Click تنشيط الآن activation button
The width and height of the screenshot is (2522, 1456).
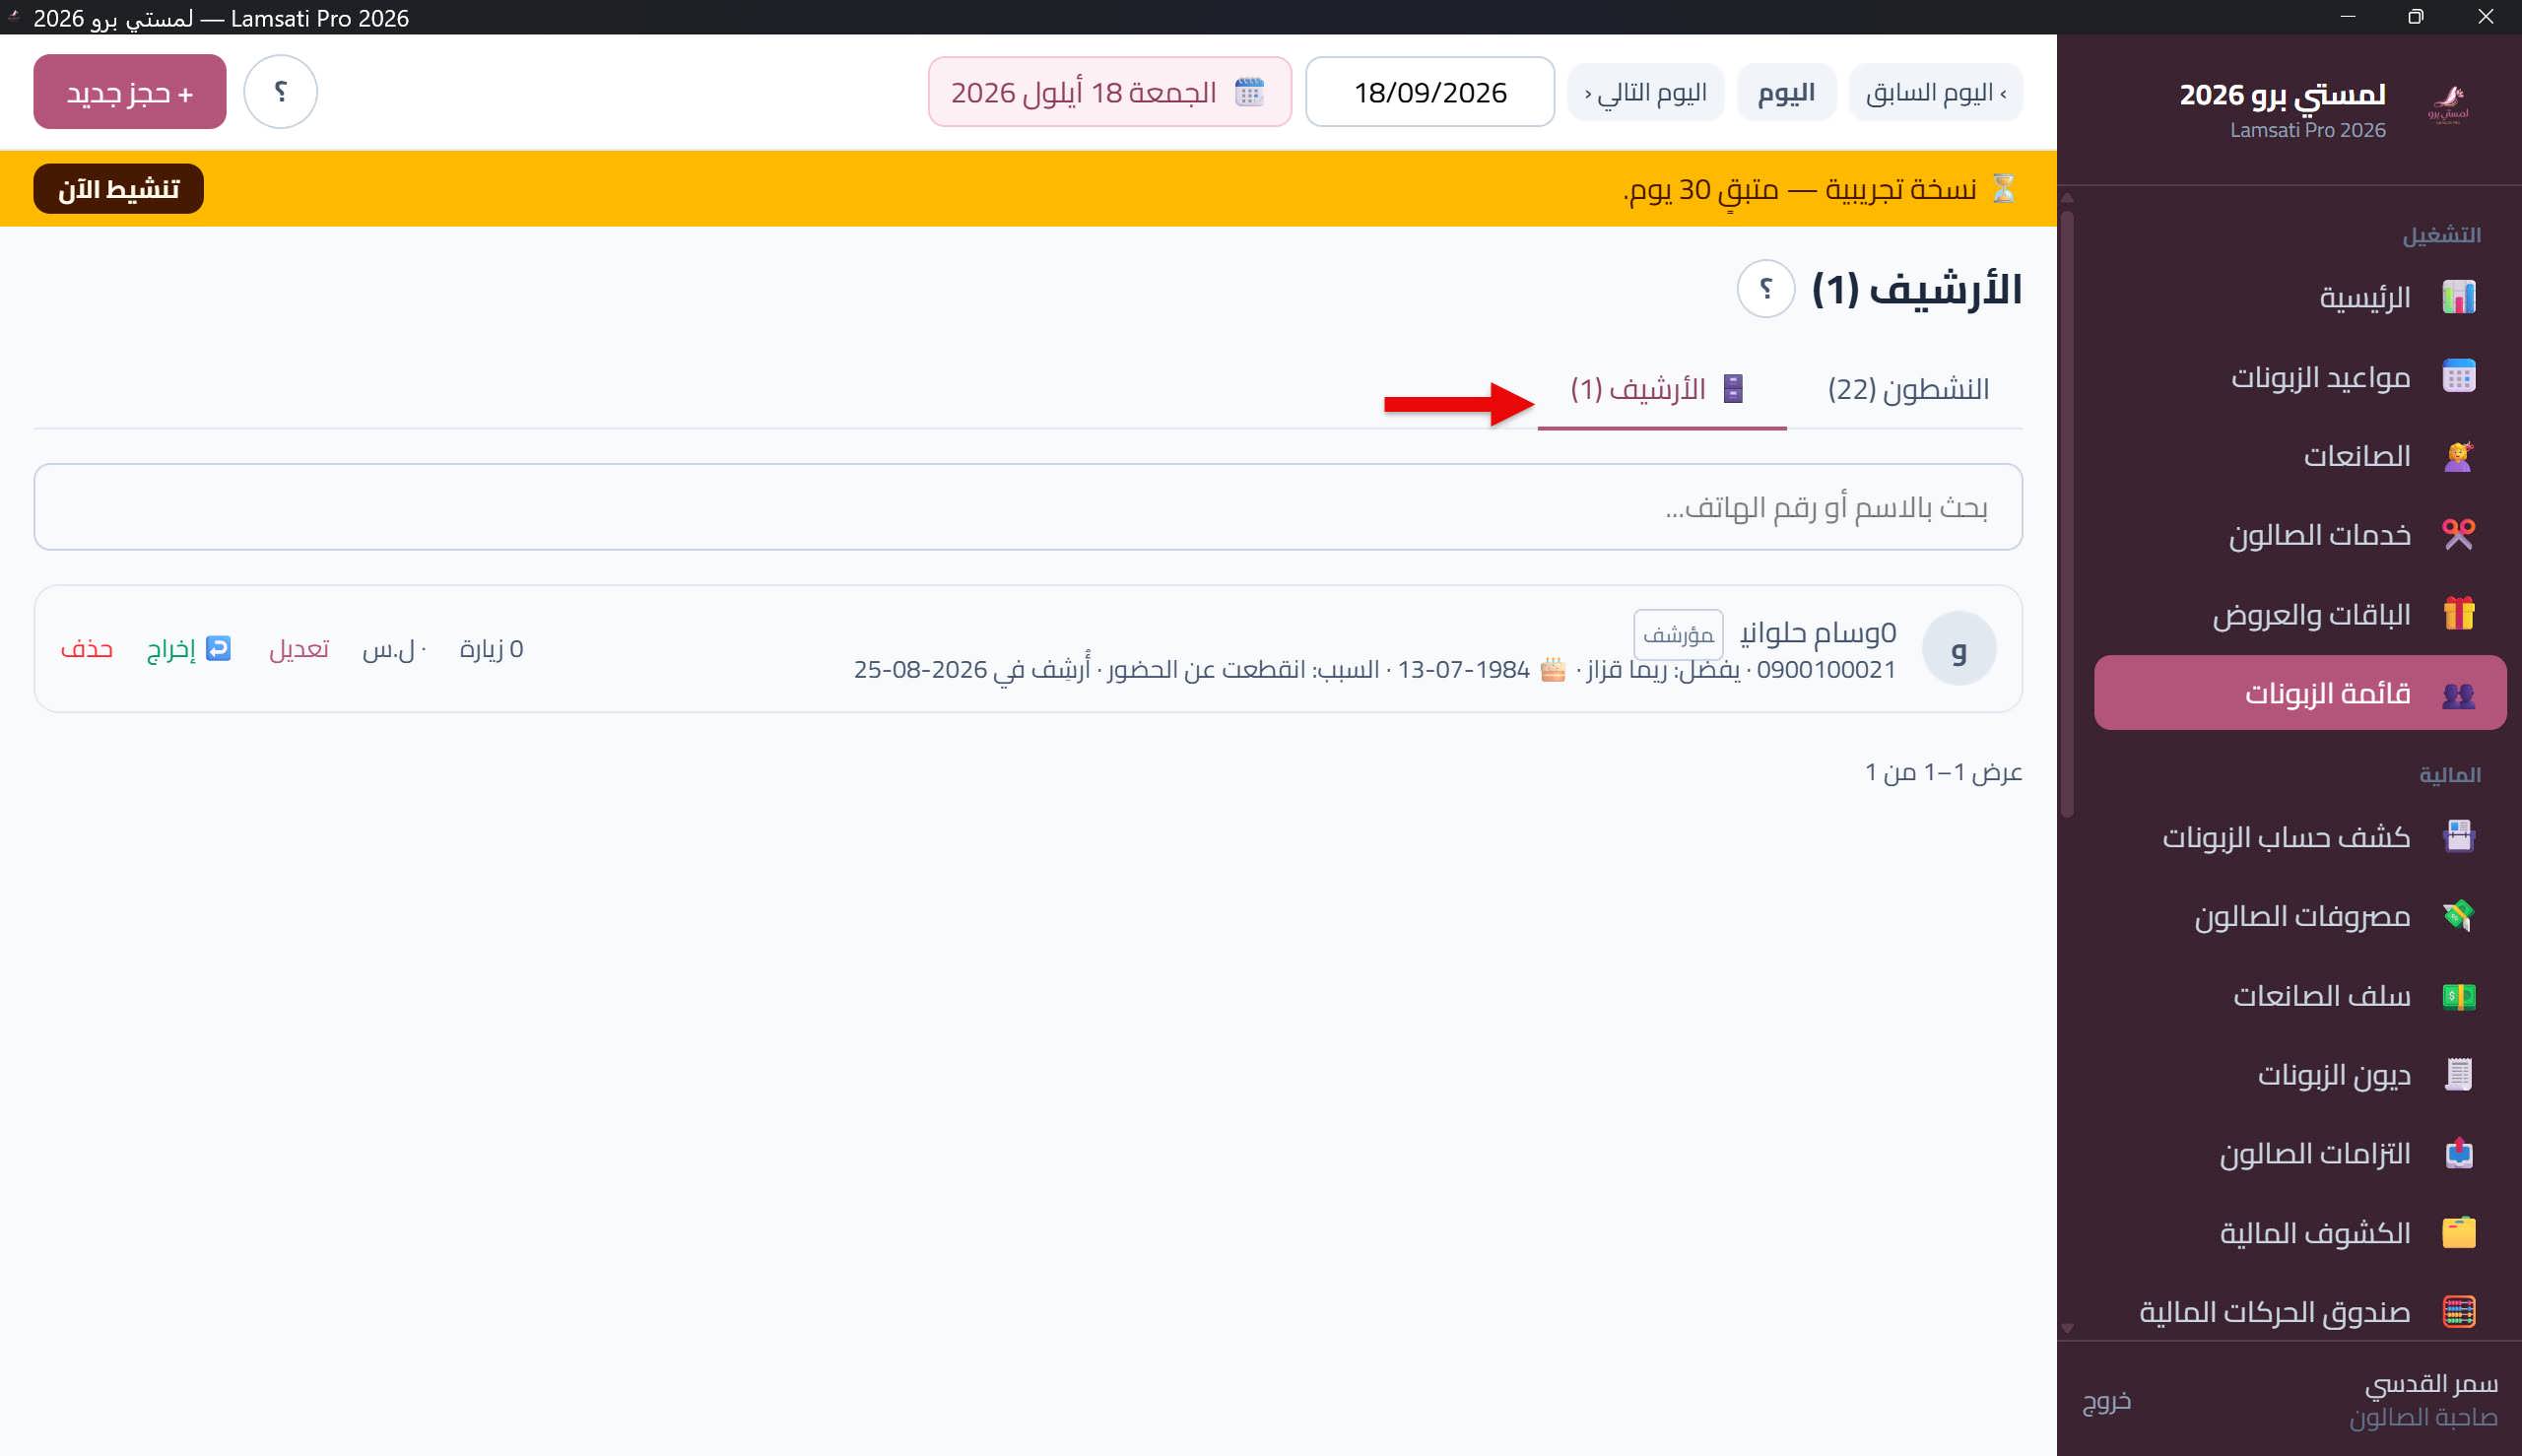tap(118, 189)
